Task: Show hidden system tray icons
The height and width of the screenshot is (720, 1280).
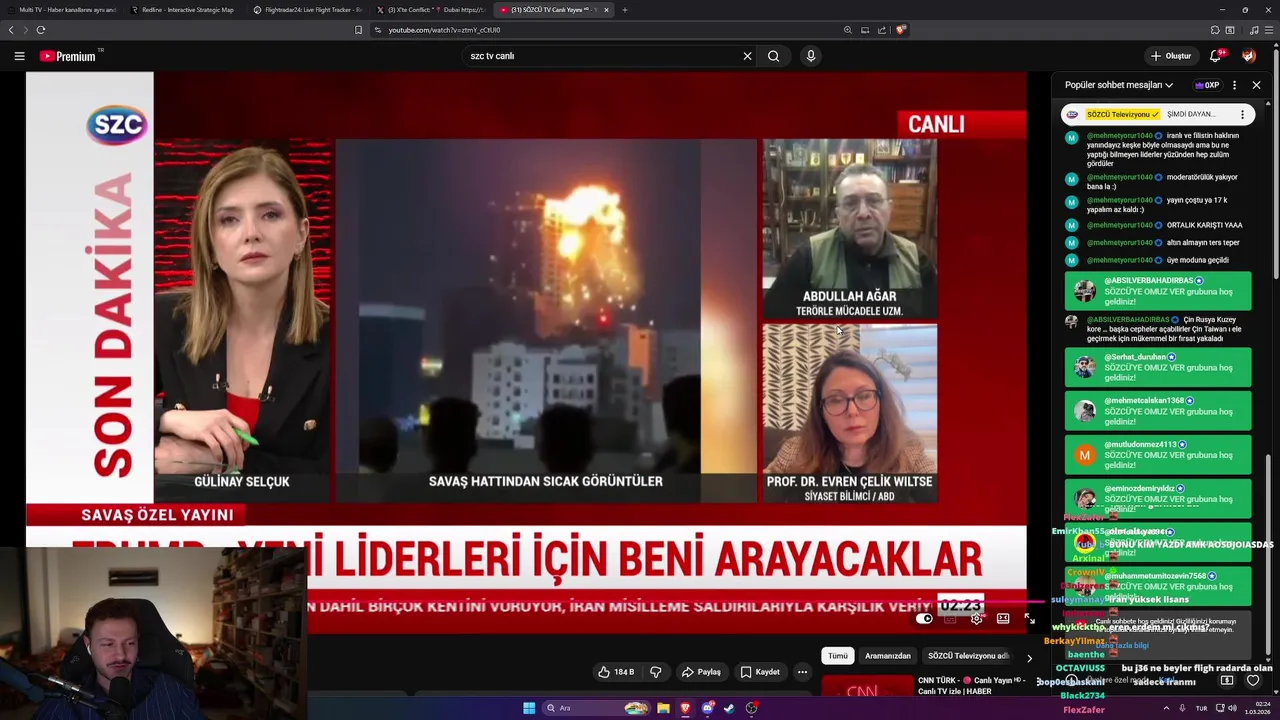Action: tap(1166, 708)
